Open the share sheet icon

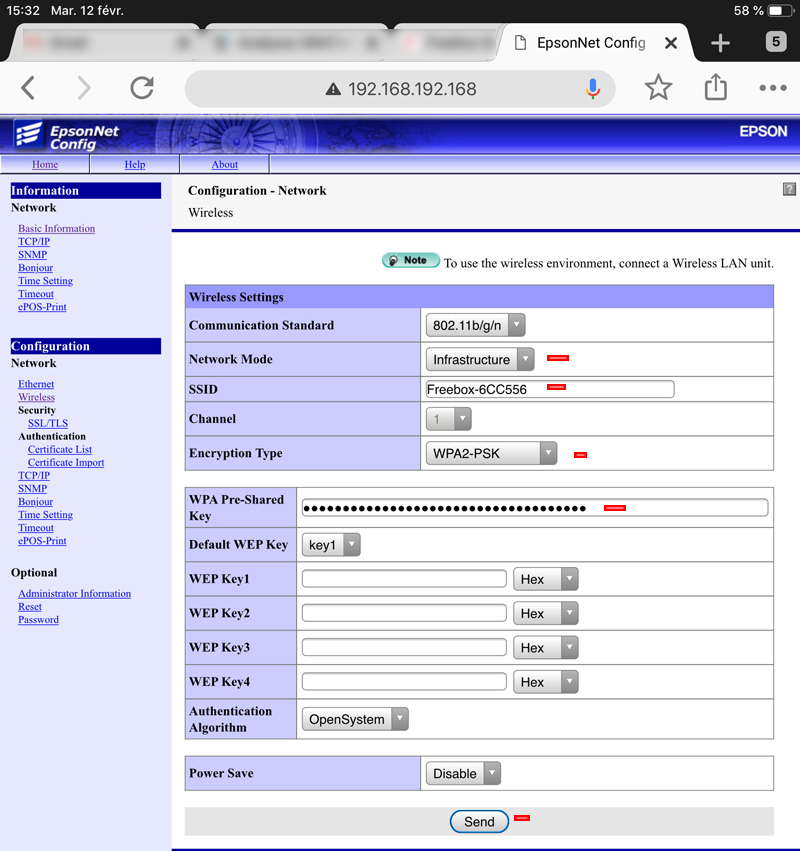[x=715, y=87]
